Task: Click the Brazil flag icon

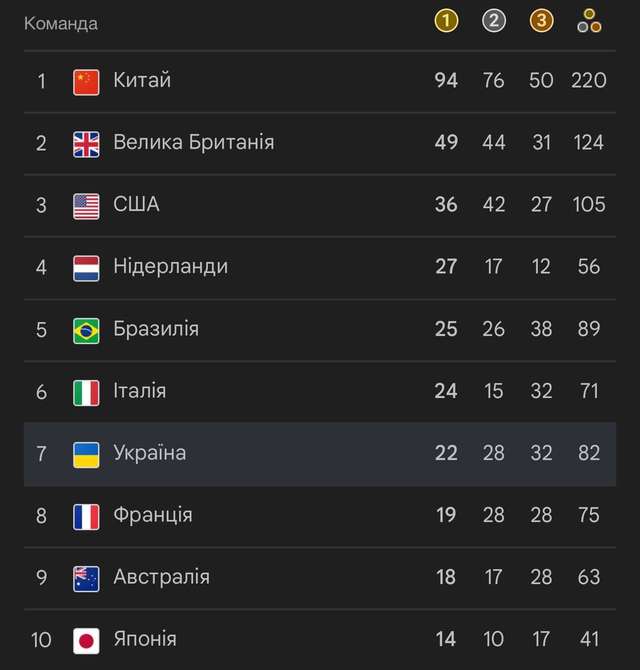Action: coord(86,330)
